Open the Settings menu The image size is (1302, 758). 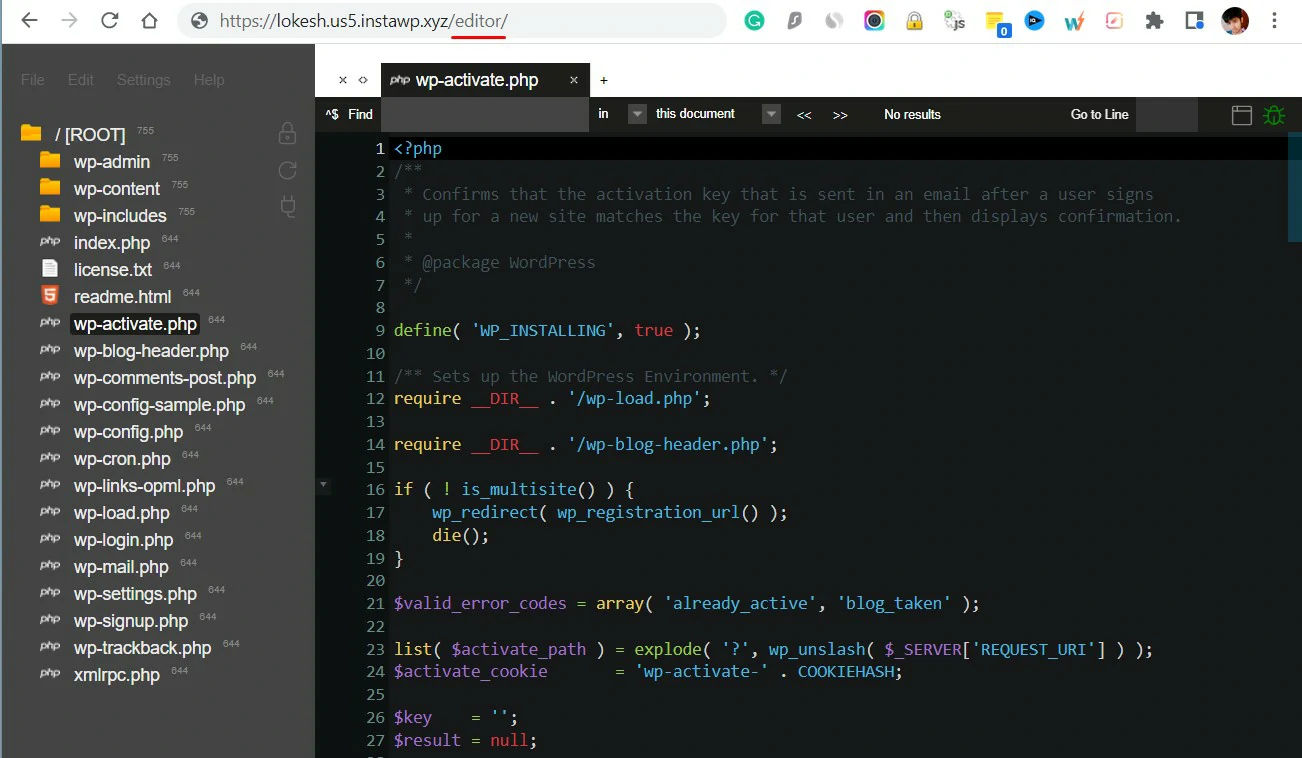tap(144, 80)
